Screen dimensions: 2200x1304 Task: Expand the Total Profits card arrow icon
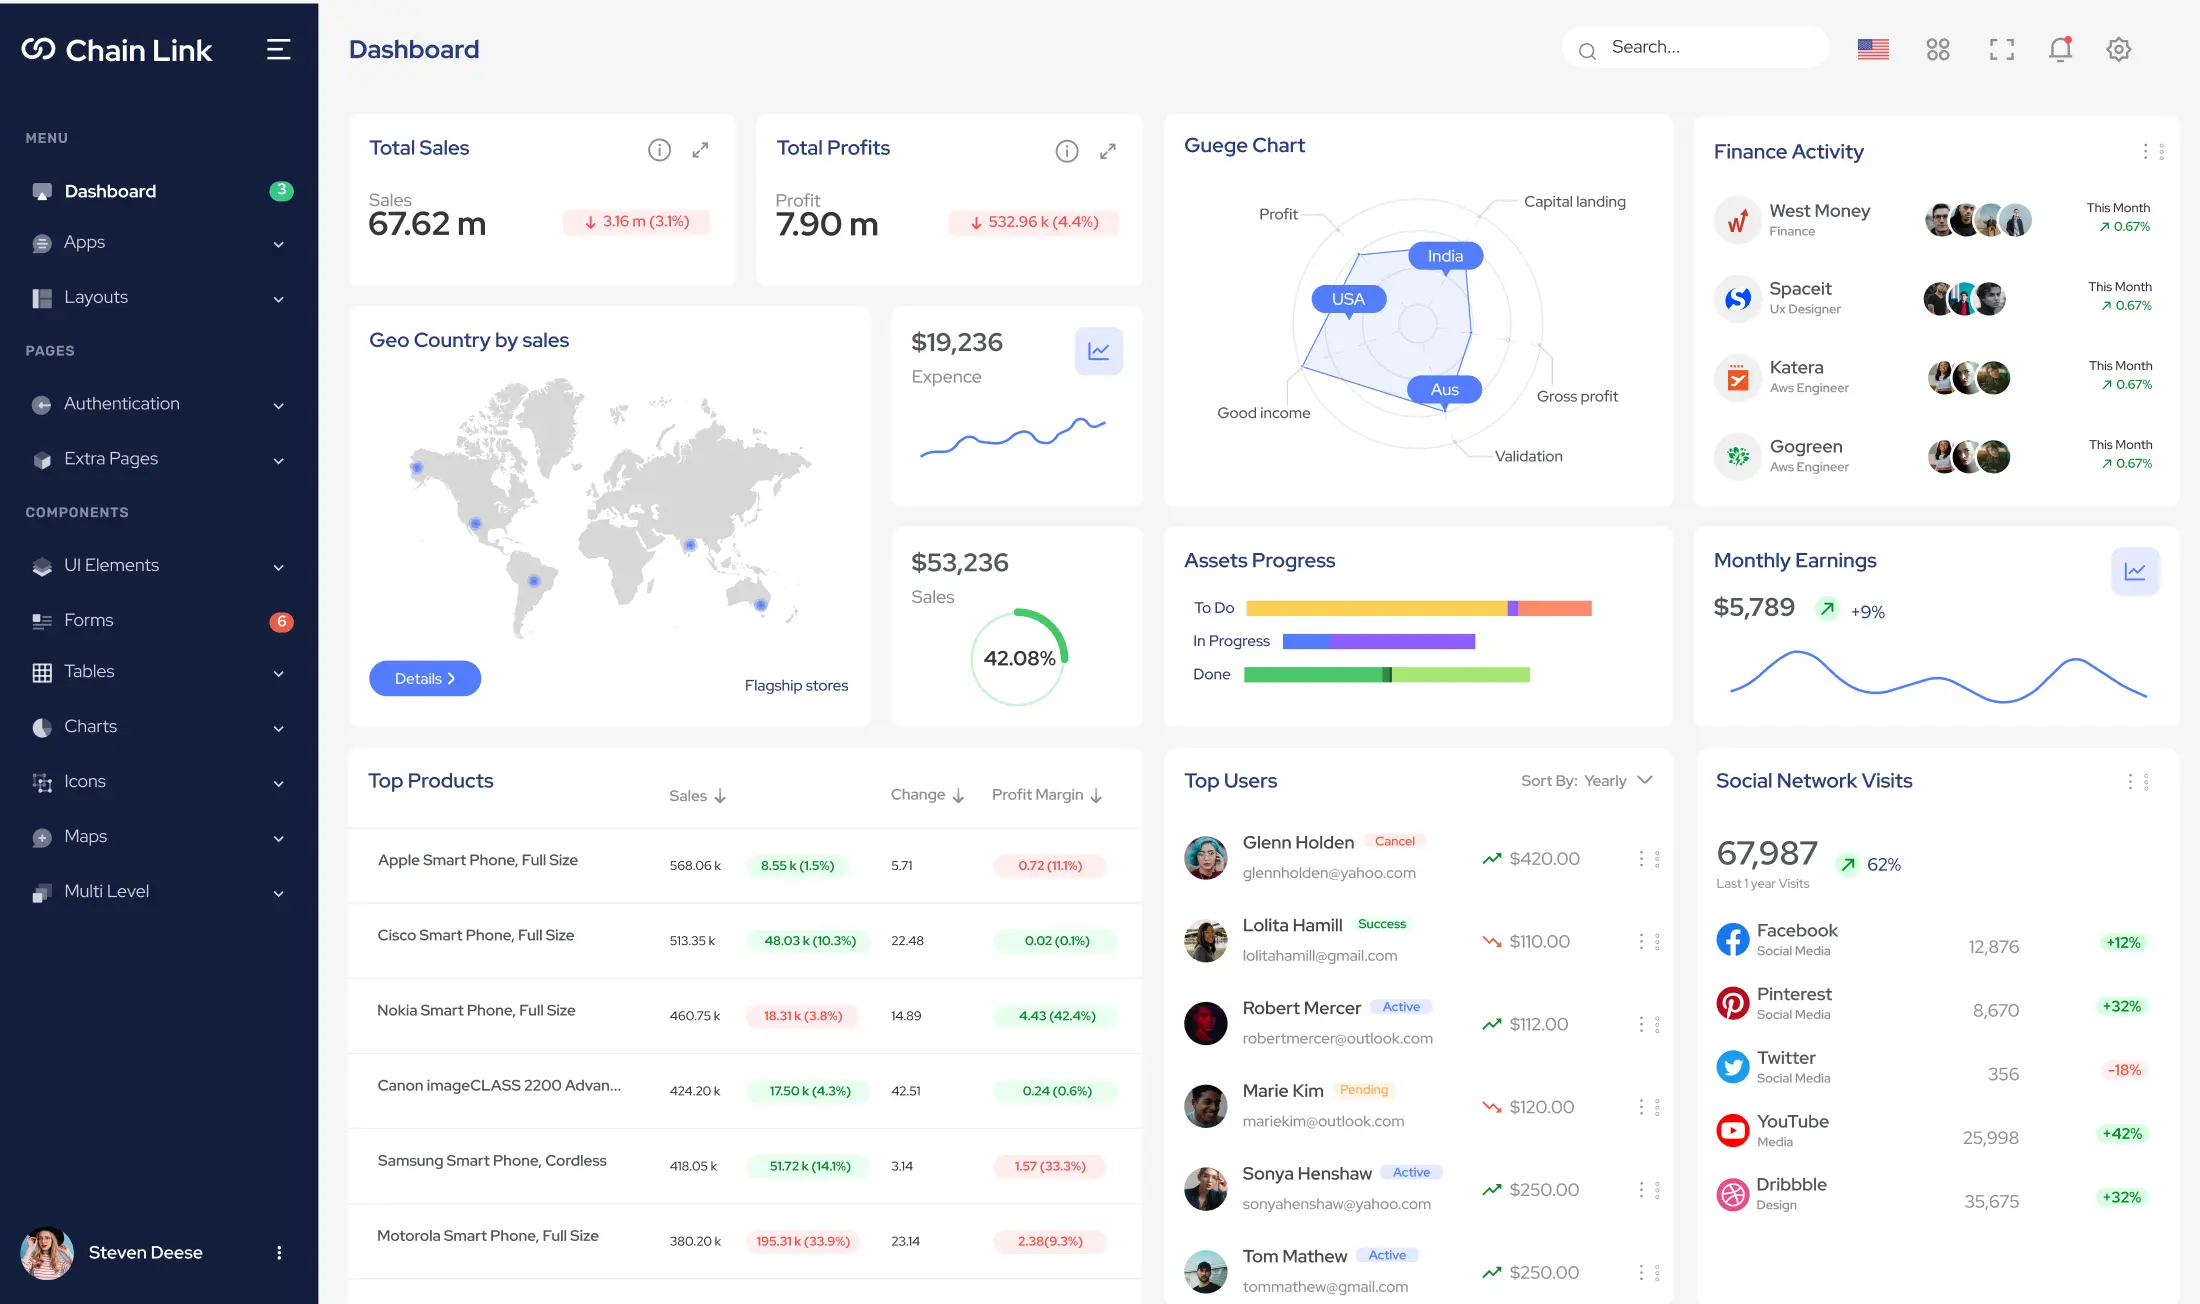(x=1107, y=151)
